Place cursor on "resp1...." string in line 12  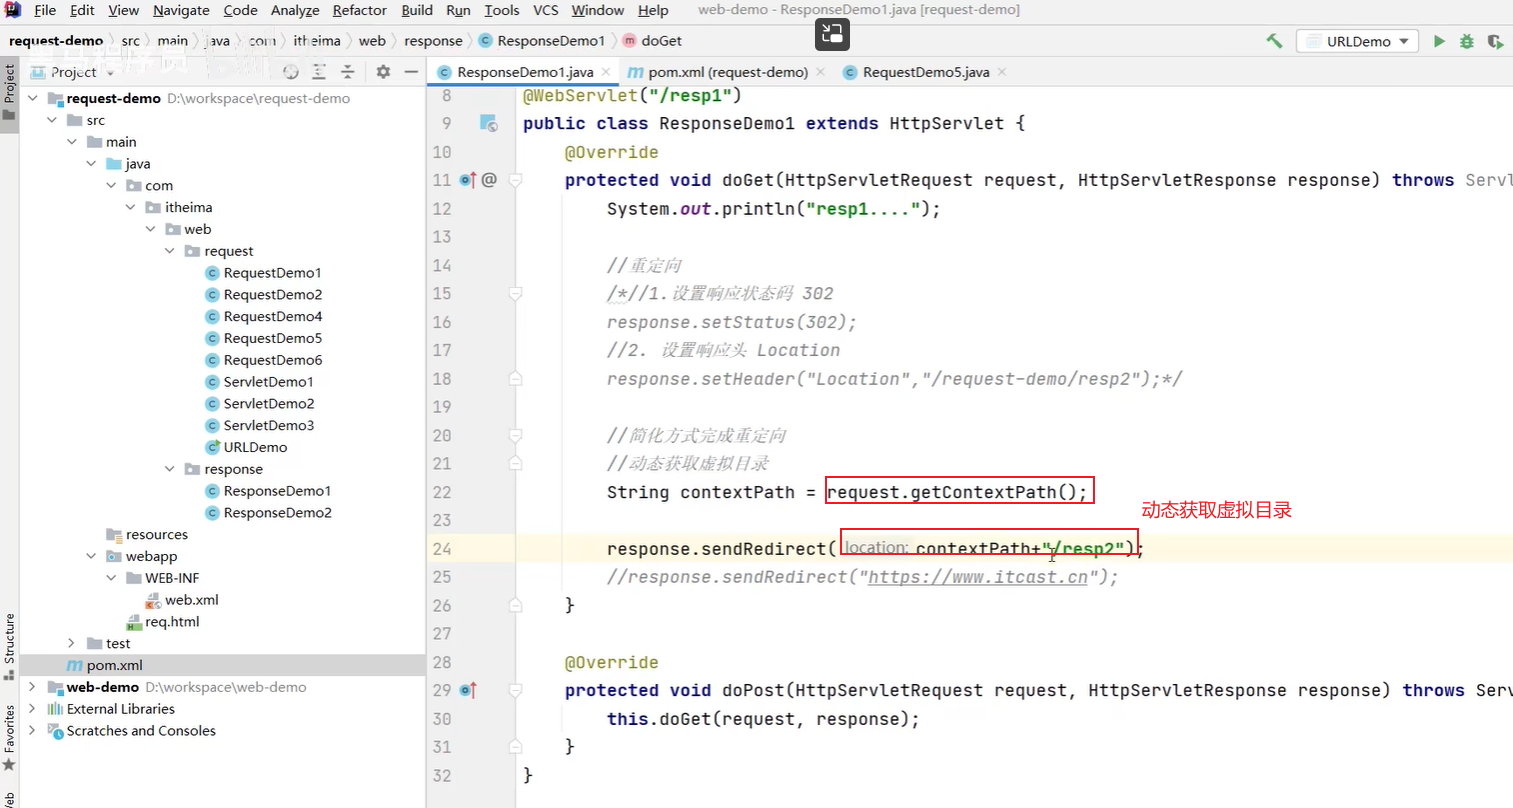tap(863, 209)
